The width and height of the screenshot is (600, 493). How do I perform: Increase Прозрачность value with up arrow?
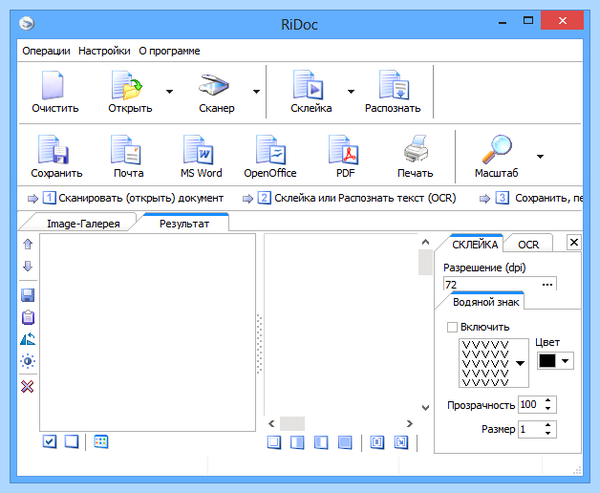(x=548, y=400)
